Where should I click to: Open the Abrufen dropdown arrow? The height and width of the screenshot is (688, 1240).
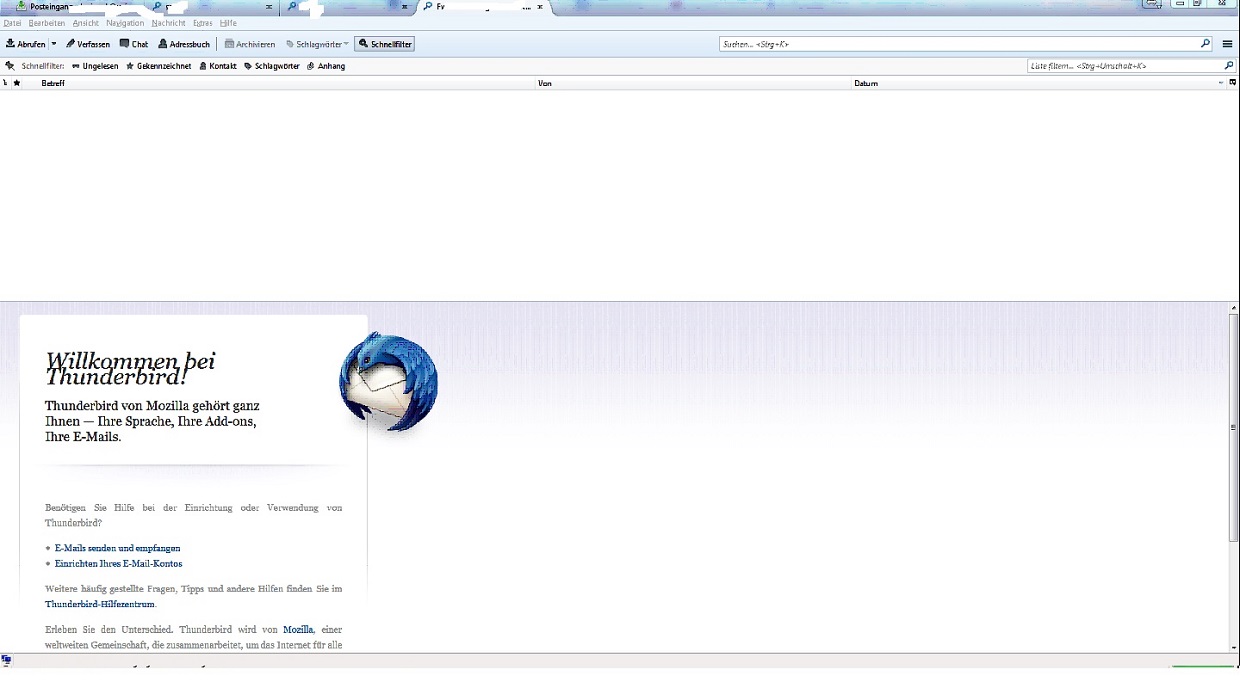pyautogui.click(x=54, y=44)
